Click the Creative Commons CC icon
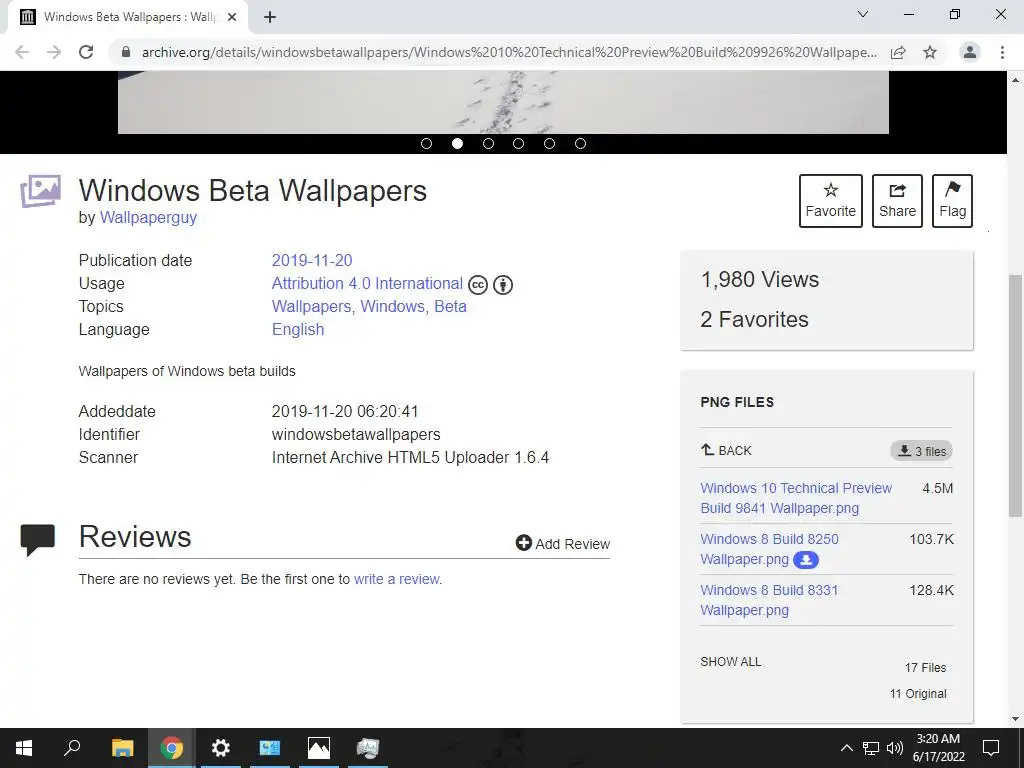Viewport: 1024px width, 768px height. [478, 285]
